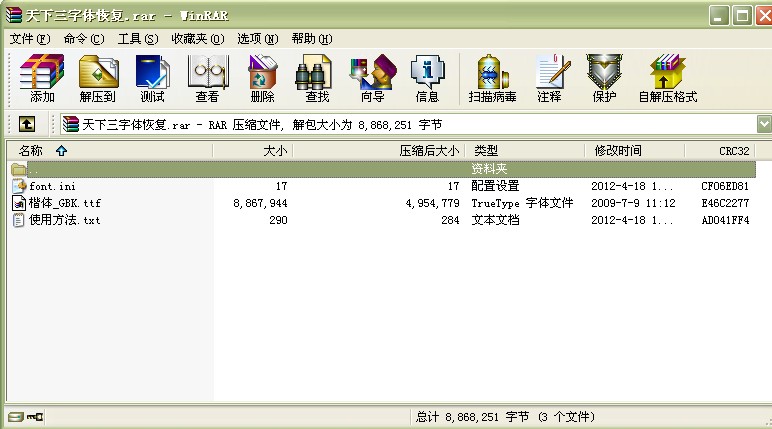Sort by CRC32 column header

[720, 151]
